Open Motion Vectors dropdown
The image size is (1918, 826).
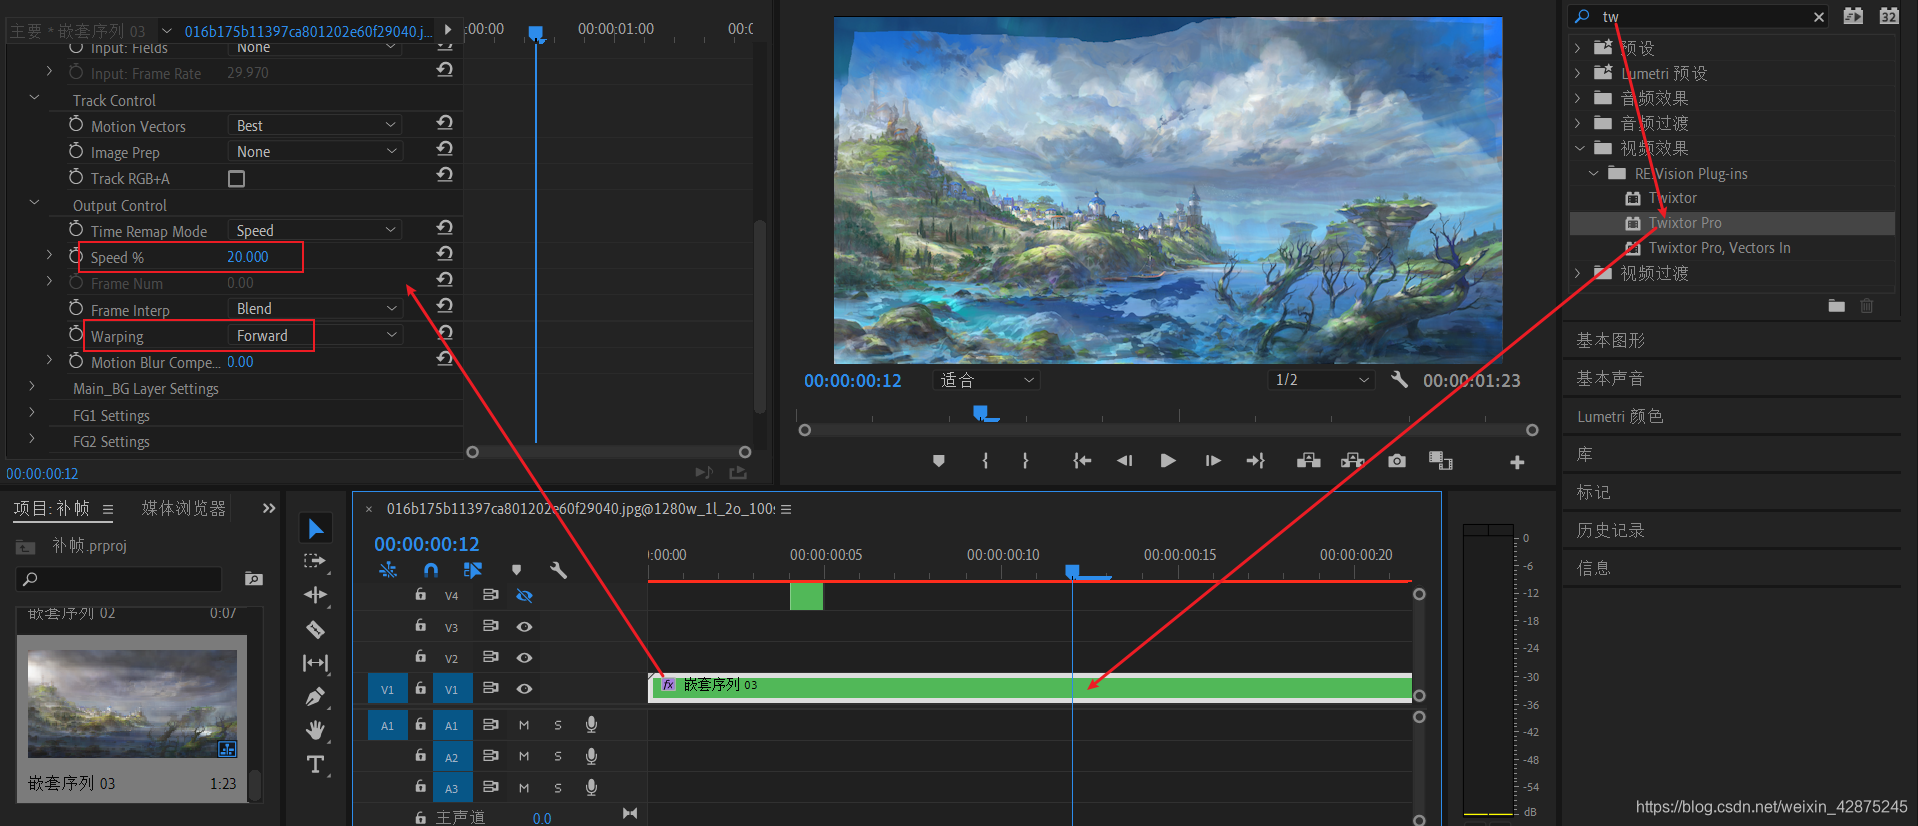coord(315,125)
